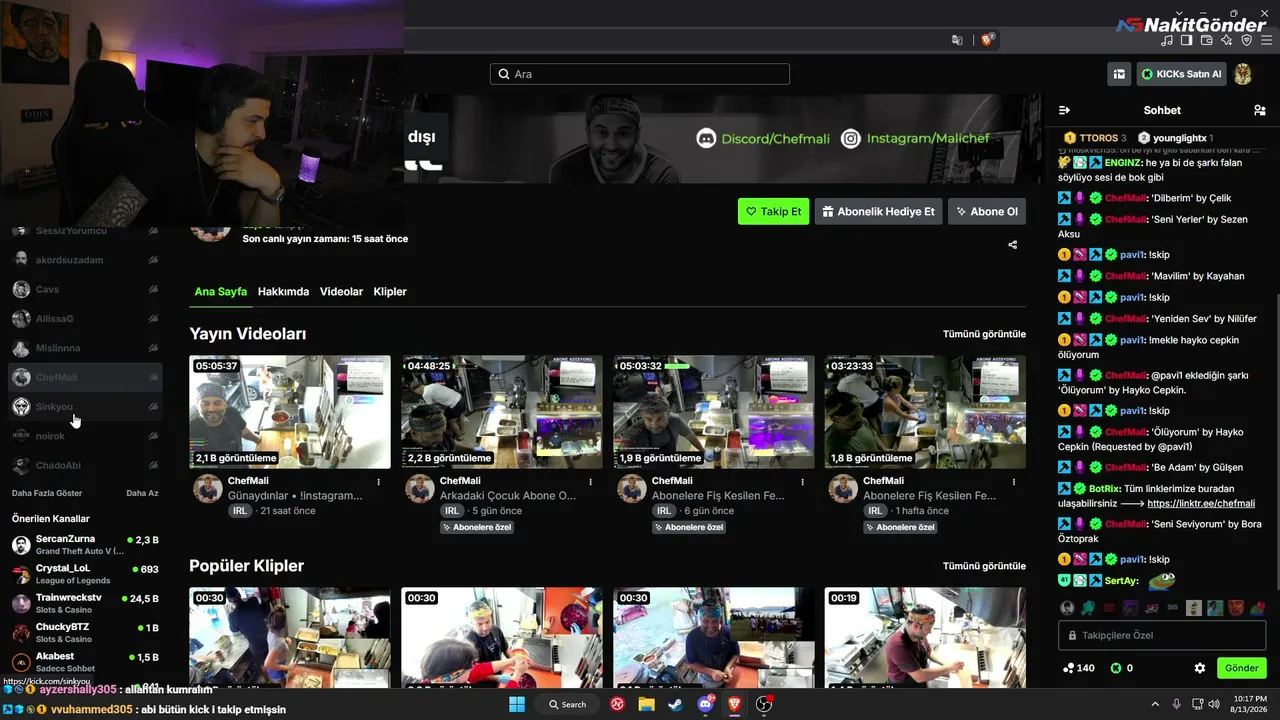Open the Brave VPN shield icon
The height and width of the screenshot is (720, 1280).
click(1247, 40)
